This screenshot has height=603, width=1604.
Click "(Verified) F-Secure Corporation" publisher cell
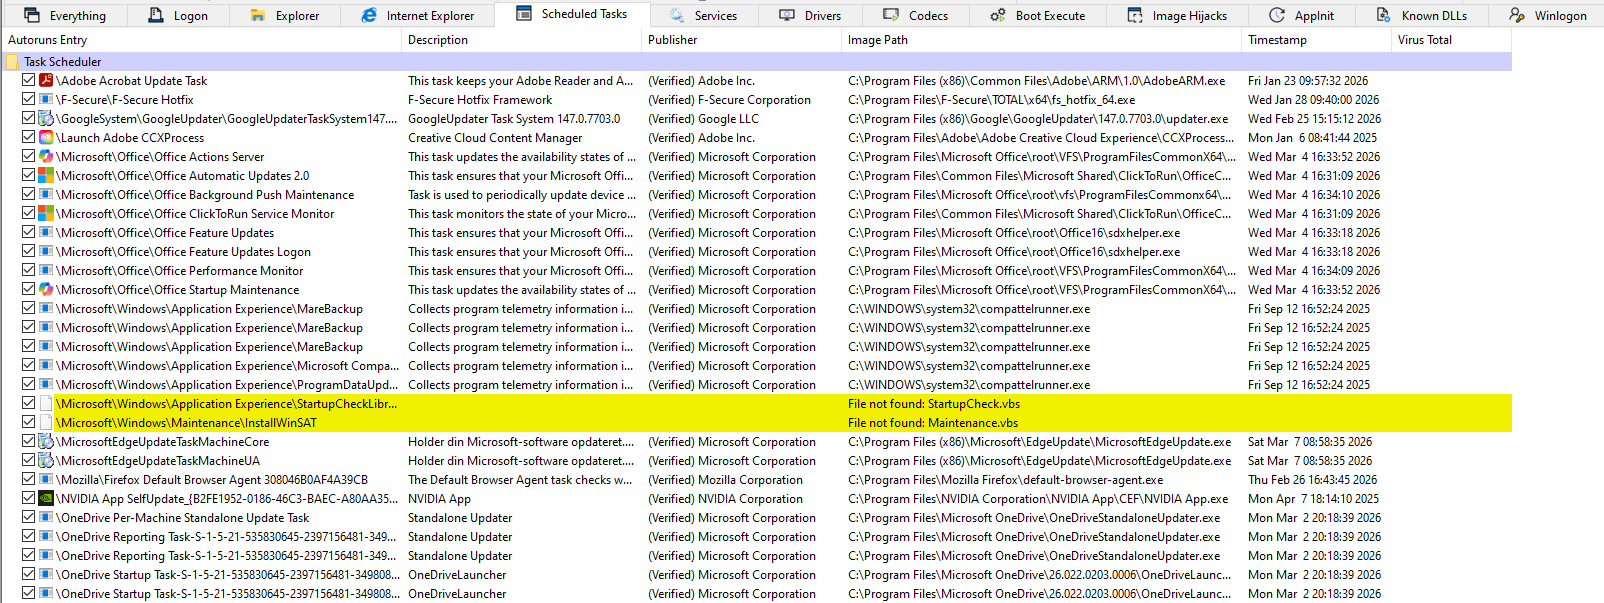click(729, 99)
